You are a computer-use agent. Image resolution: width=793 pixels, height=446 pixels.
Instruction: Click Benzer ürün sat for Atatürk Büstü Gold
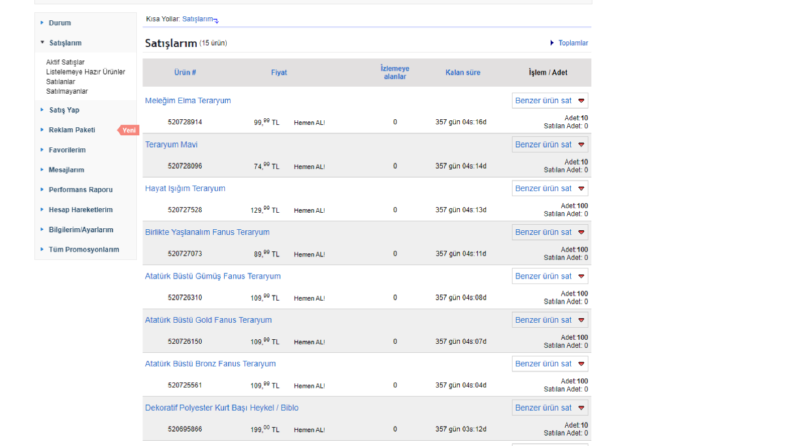[x=543, y=320]
